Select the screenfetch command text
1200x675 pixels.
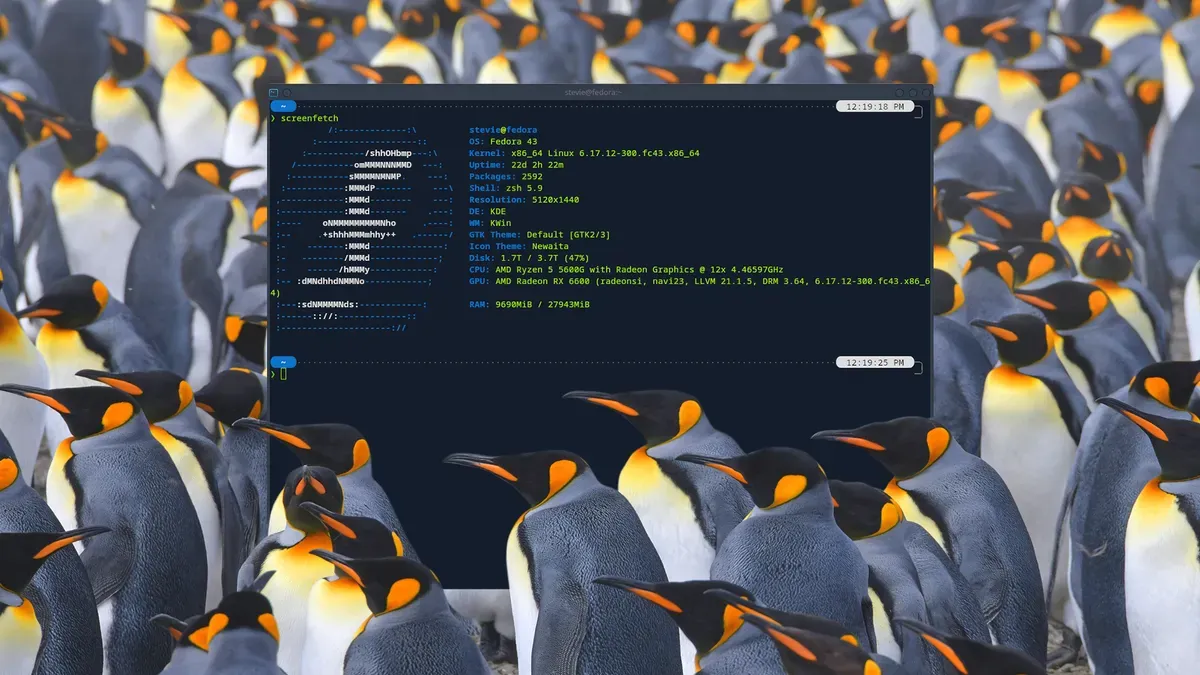click(308, 117)
